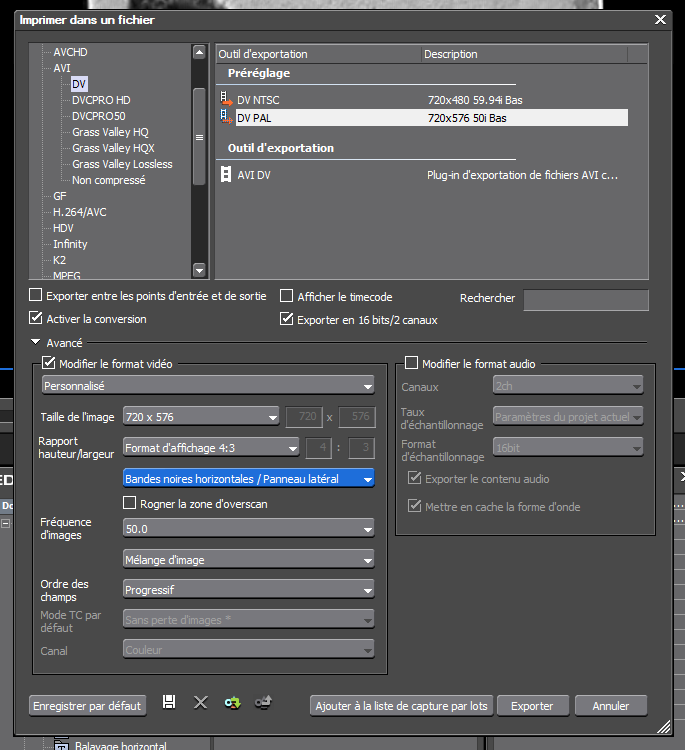
Task: Select H.264/AVC in the format tree
Action: (x=79, y=212)
